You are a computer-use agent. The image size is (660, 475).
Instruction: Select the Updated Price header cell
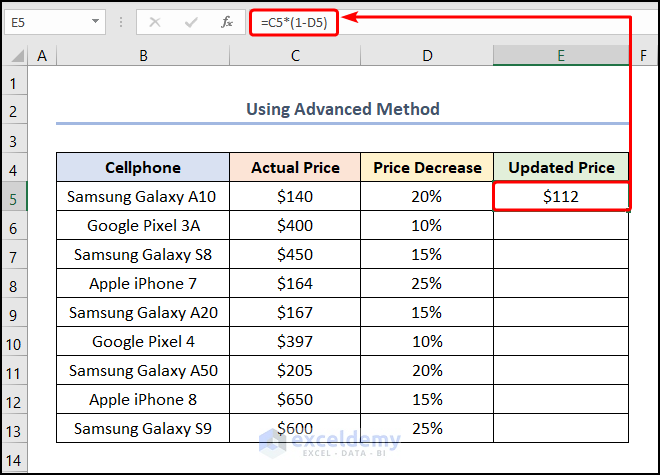point(561,168)
